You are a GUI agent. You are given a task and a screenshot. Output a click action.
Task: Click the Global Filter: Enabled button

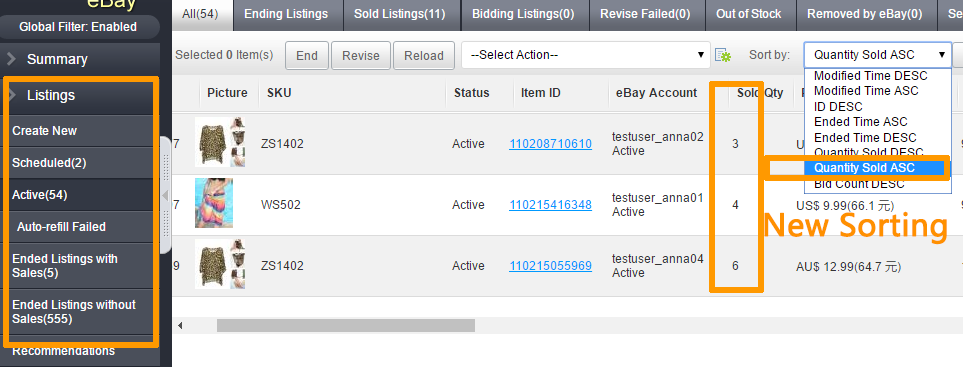point(79,27)
